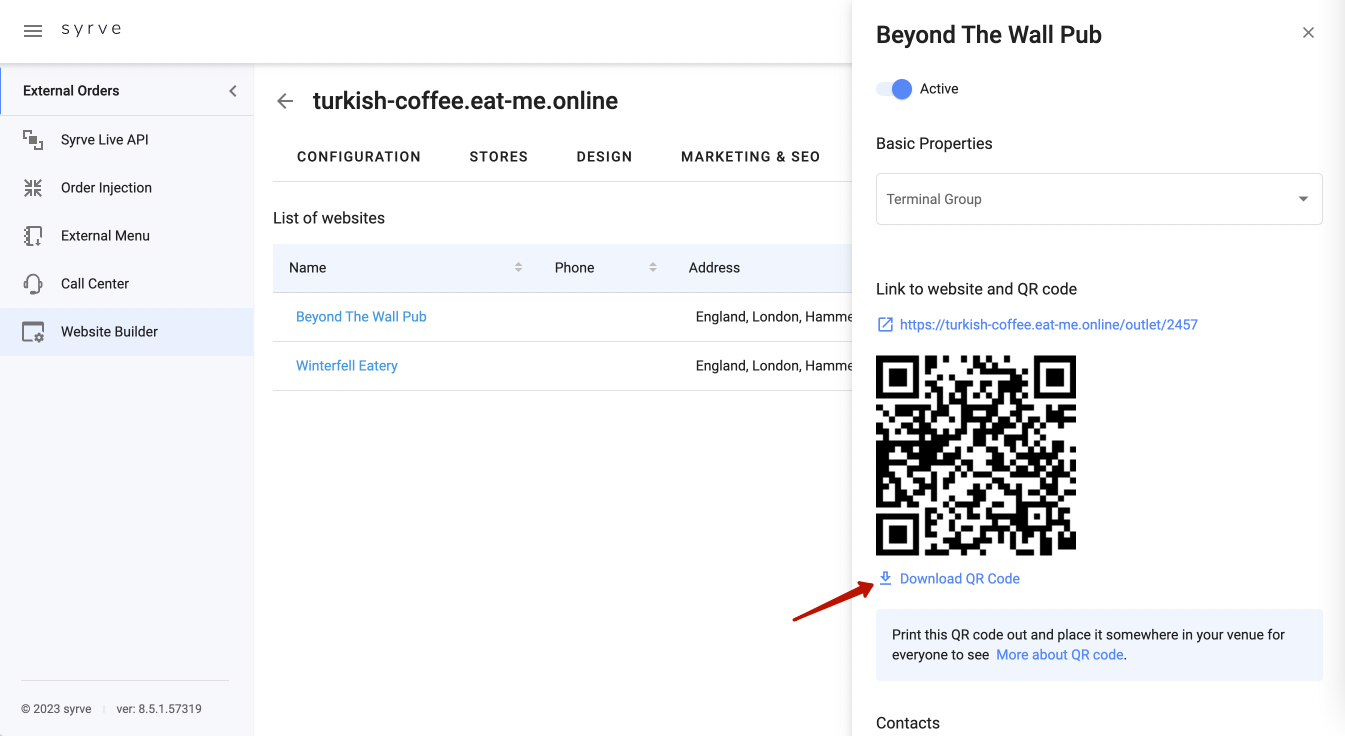The width and height of the screenshot is (1345, 736).
Task: Click the External Menu icon
Action: tap(33, 236)
